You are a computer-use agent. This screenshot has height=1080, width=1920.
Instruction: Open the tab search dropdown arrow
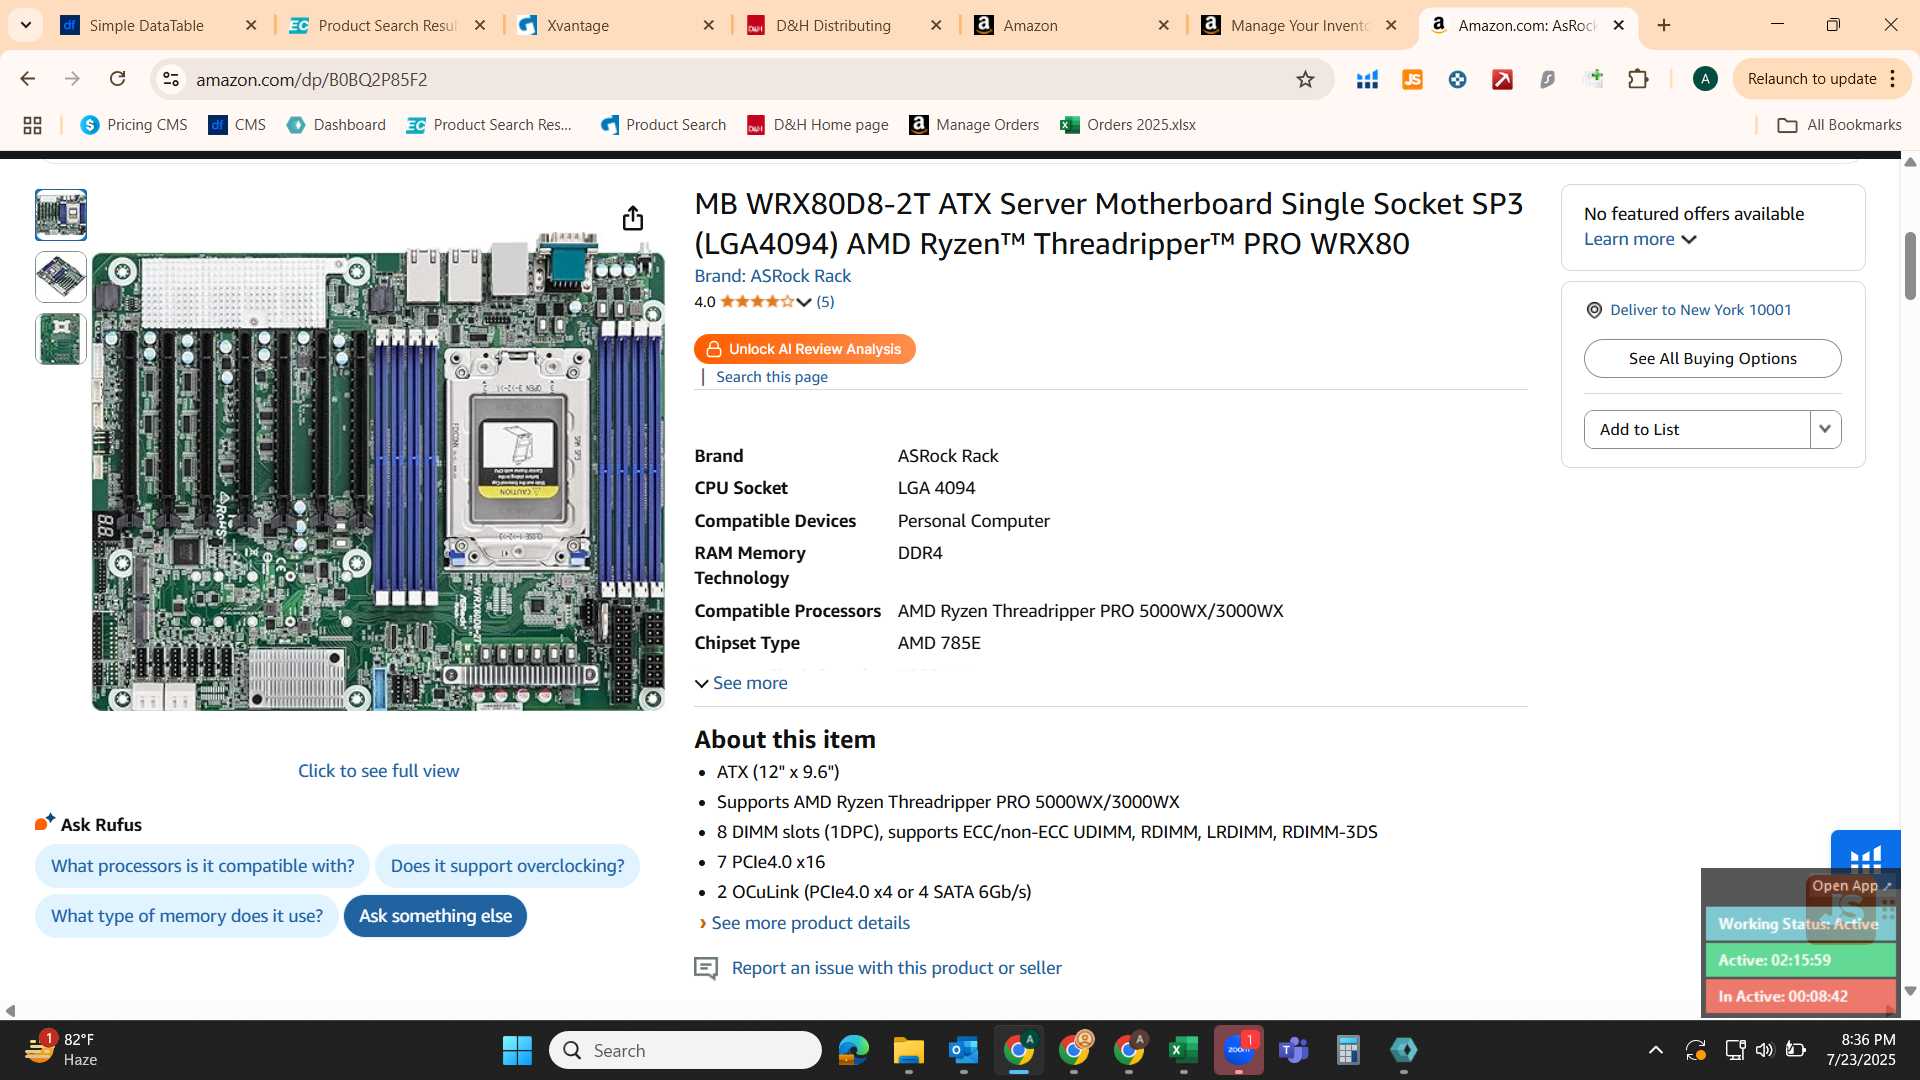[x=25, y=25]
